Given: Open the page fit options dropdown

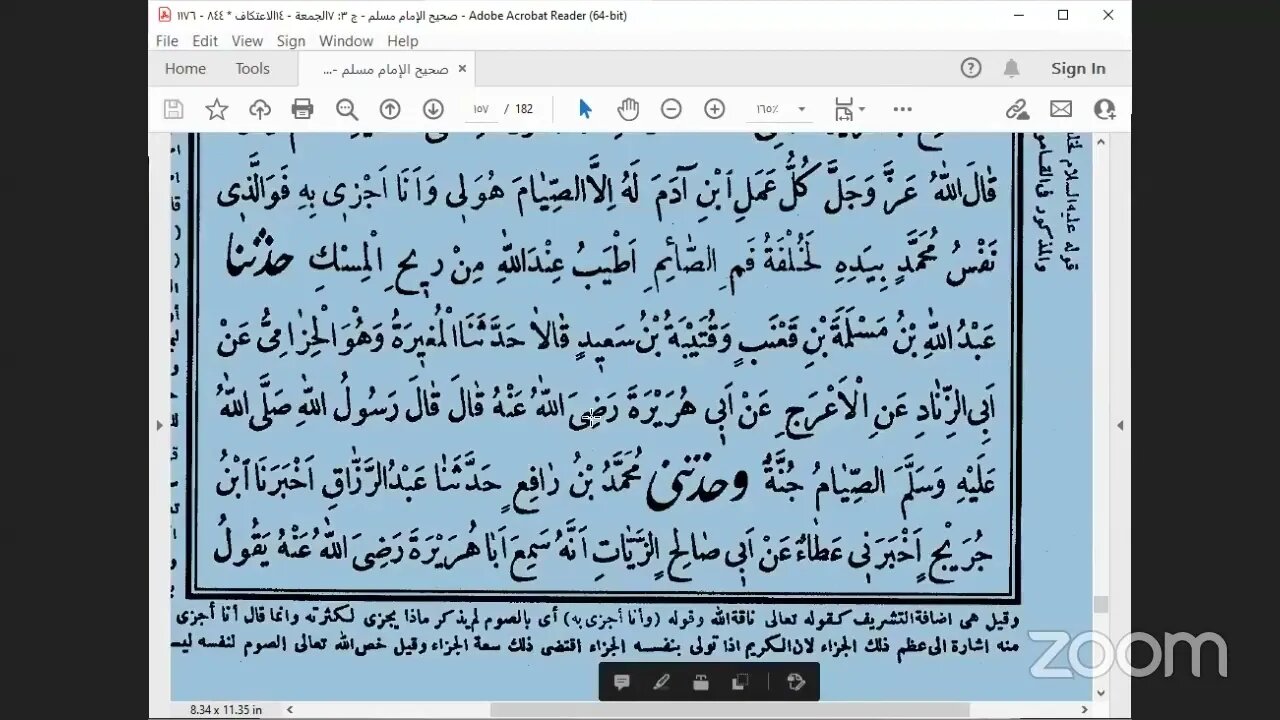Looking at the screenshot, I should coord(850,109).
